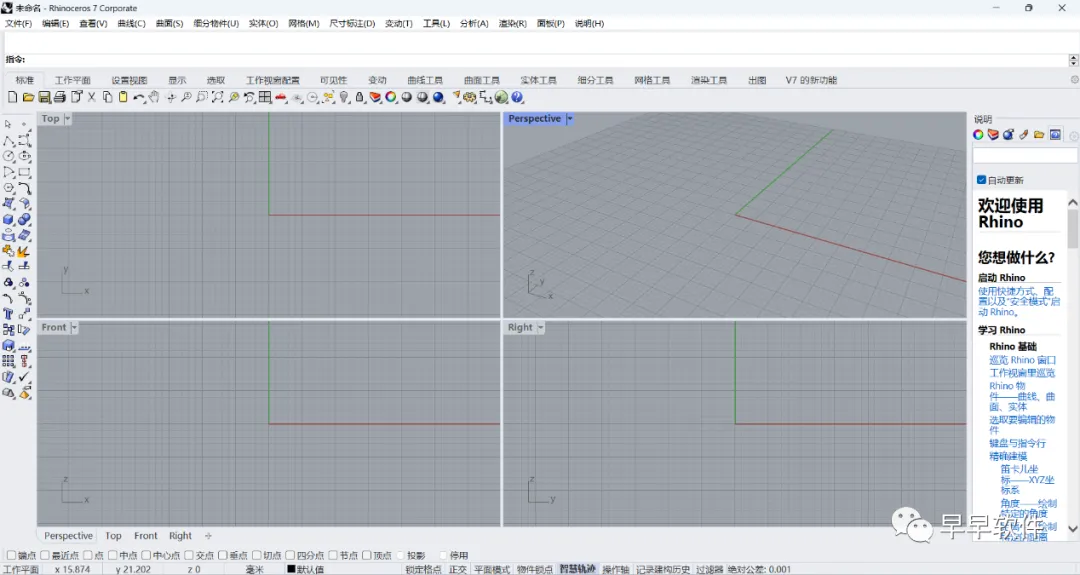This screenshot has width=1080, height=575.
Task: Open the Right viewport dropdown arrow
Action: pos(541,327)
